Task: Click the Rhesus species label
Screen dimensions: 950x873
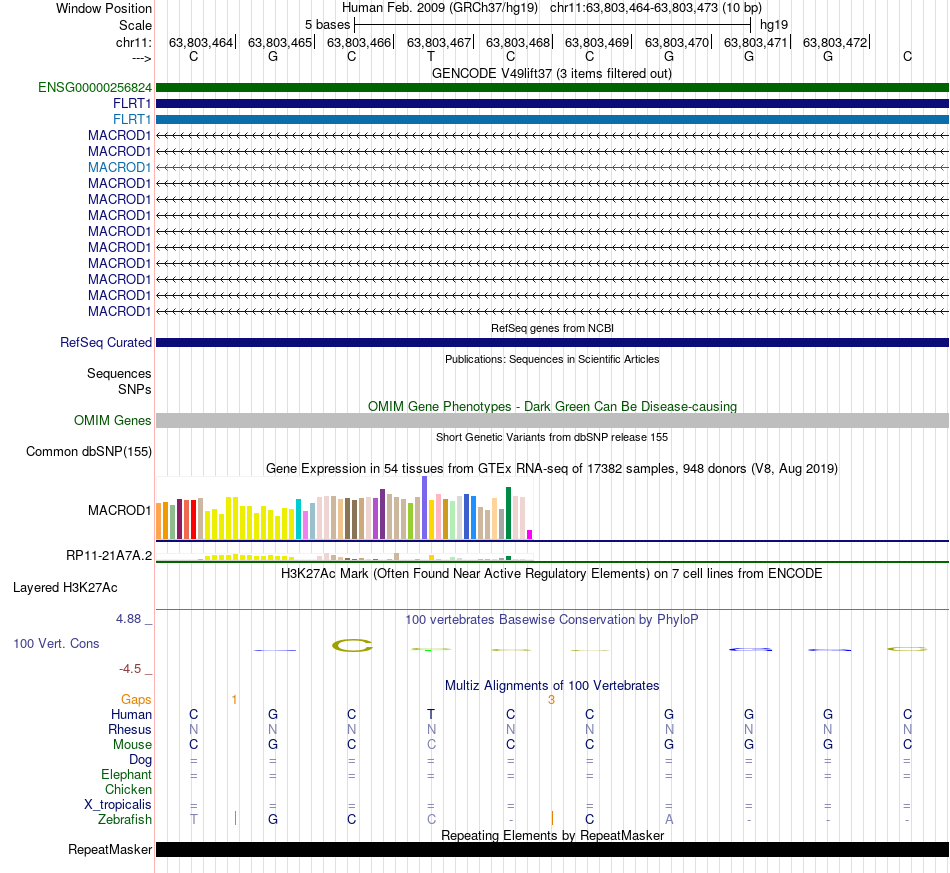Action: pos(130,729)
